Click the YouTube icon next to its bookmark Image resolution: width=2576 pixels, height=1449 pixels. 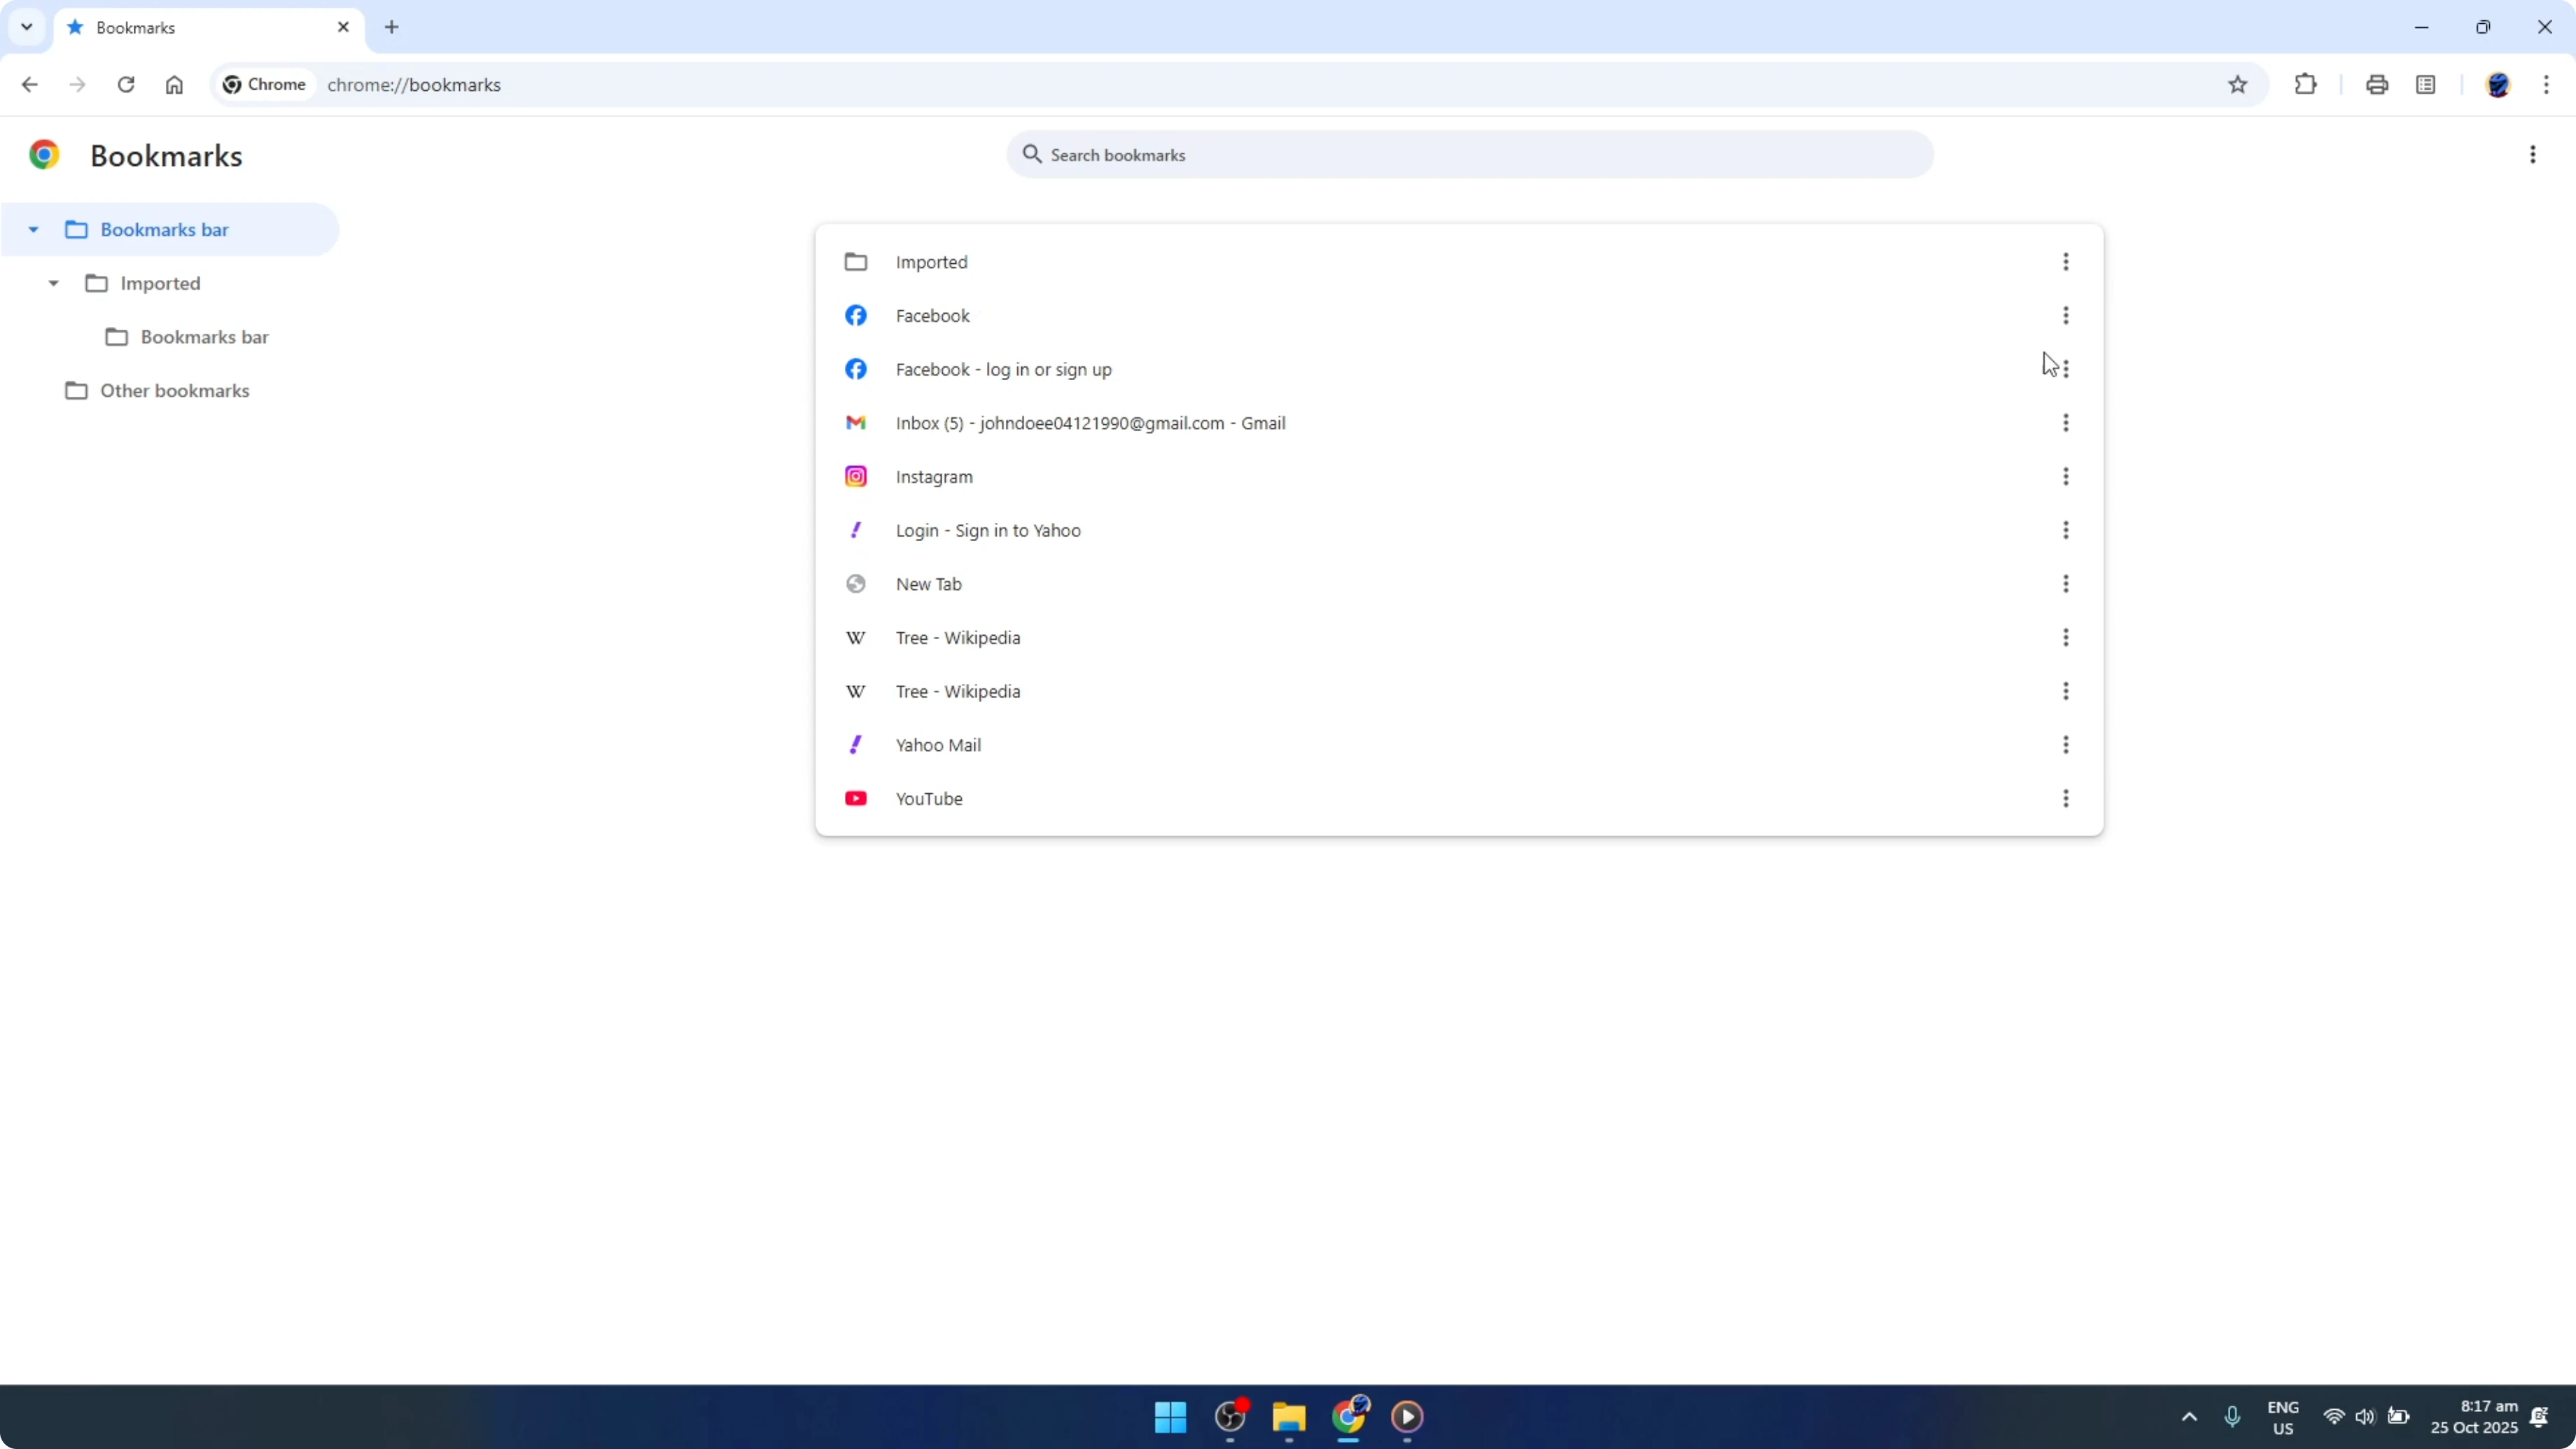pyautogui.click(x=856, y=798)
